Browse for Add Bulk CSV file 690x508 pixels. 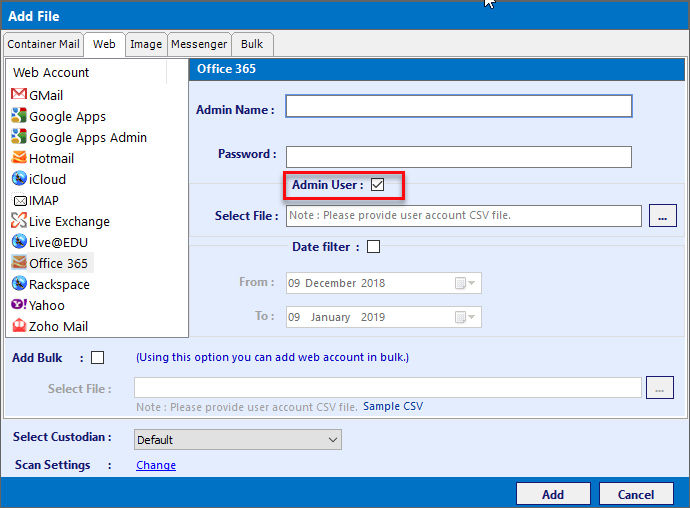660,387
